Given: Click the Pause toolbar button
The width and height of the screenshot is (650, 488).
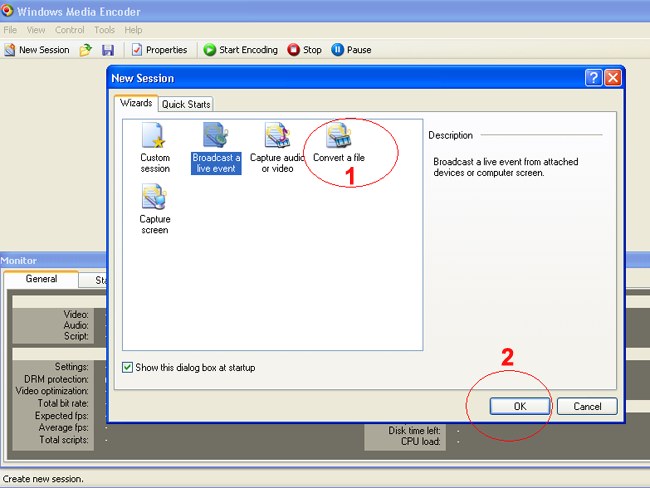Looking at the screenshot, I should [351, 50].
